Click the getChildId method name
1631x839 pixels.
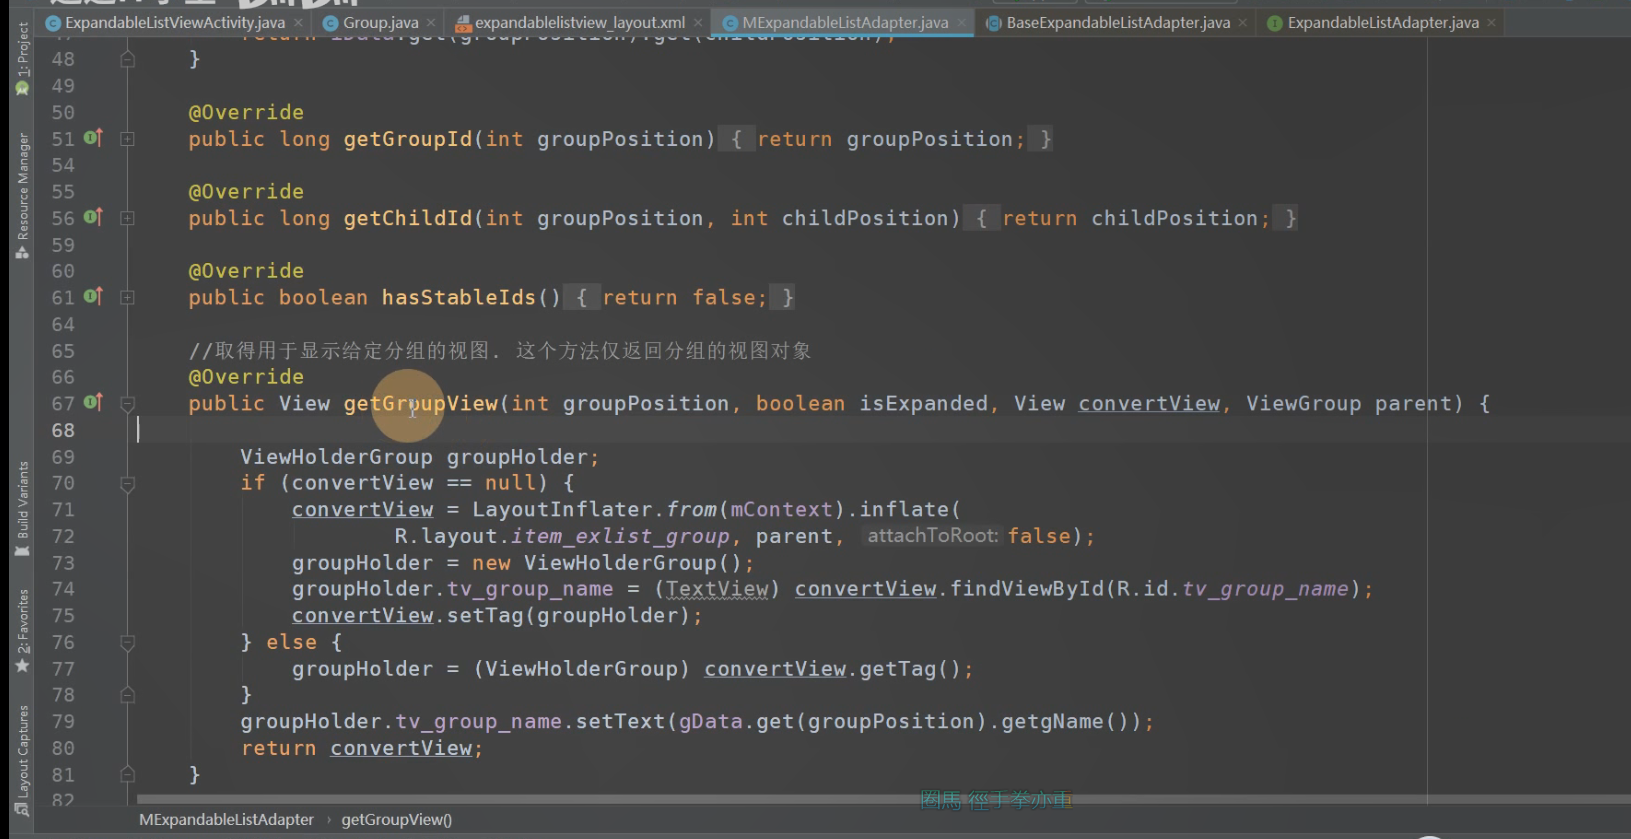pyautogui.click(x=408, y=218)
